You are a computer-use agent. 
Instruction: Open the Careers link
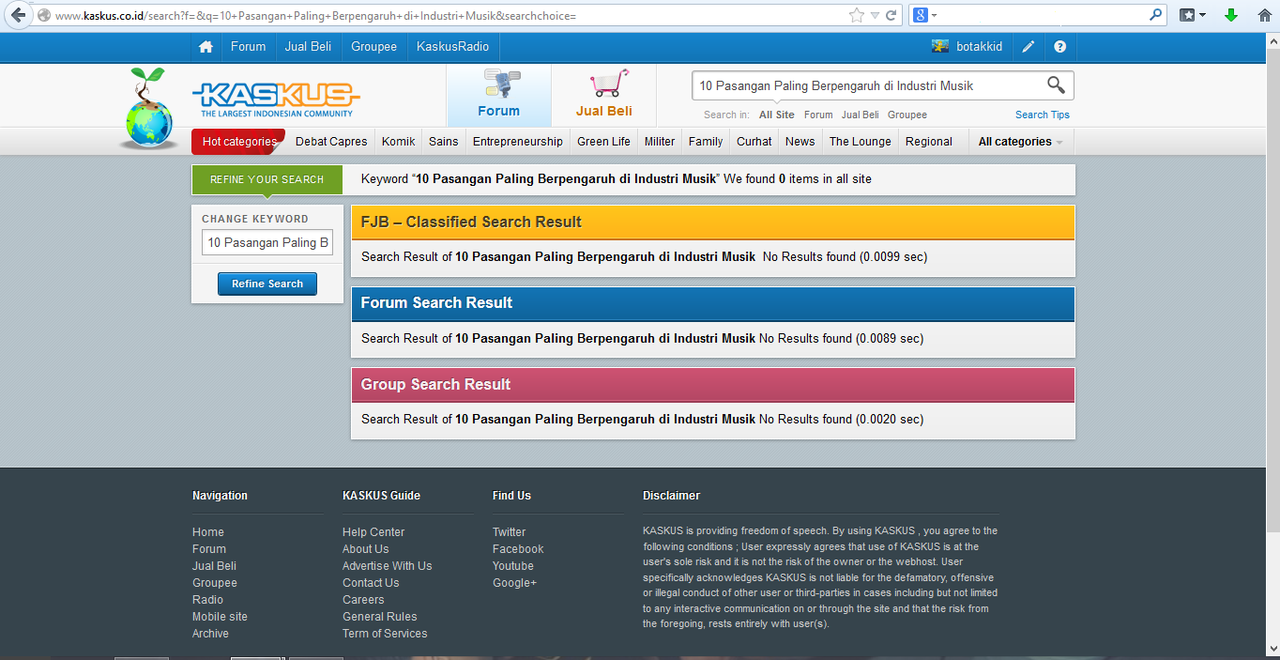[363, 600]
